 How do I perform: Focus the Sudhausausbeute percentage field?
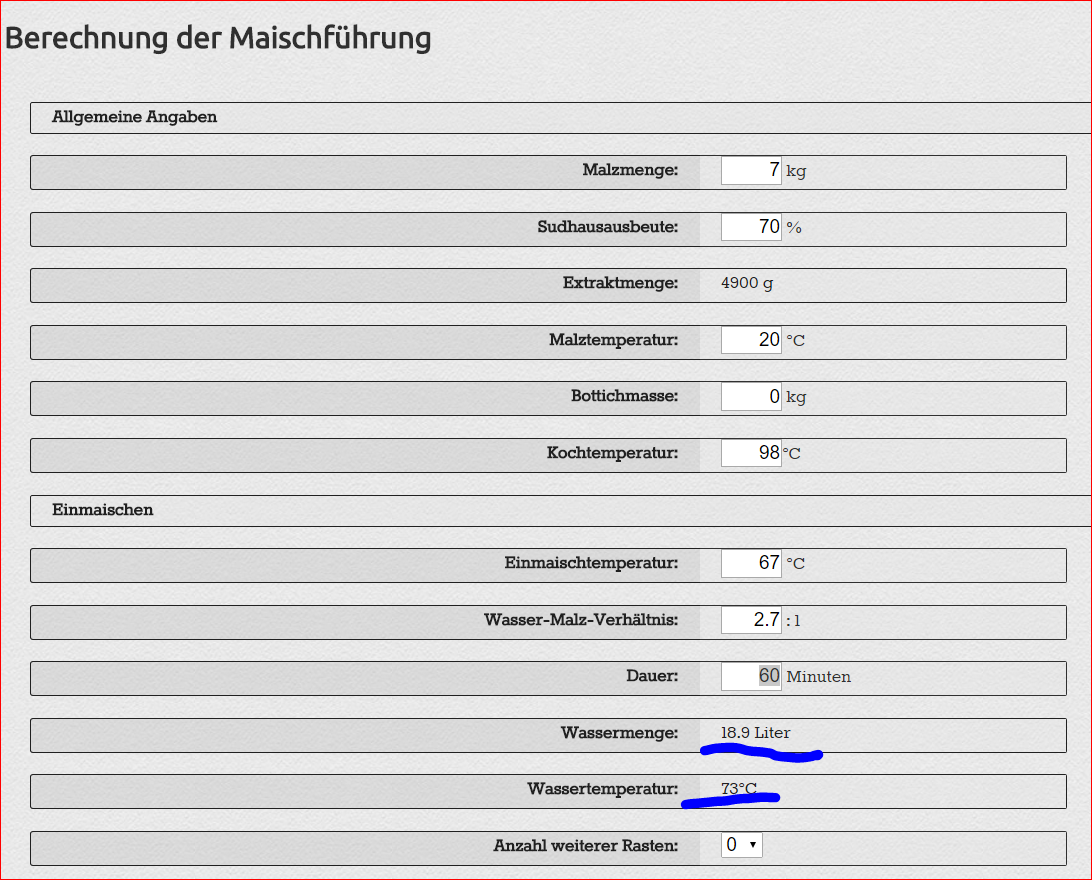[751, 227]
